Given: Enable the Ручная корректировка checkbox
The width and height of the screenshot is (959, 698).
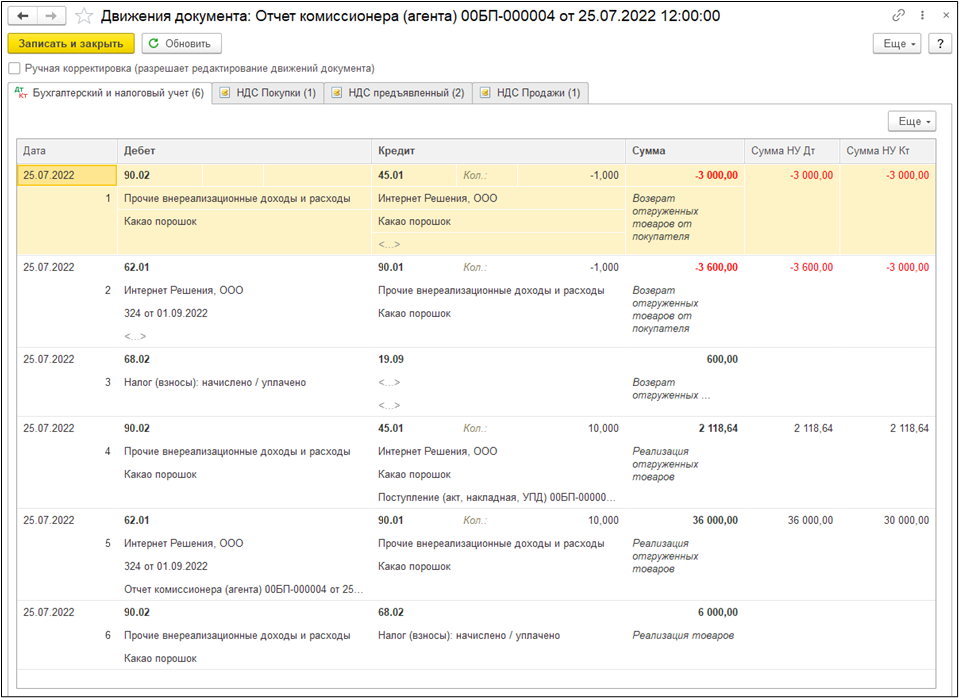Looking at the screenshot, I should [14, 69].
